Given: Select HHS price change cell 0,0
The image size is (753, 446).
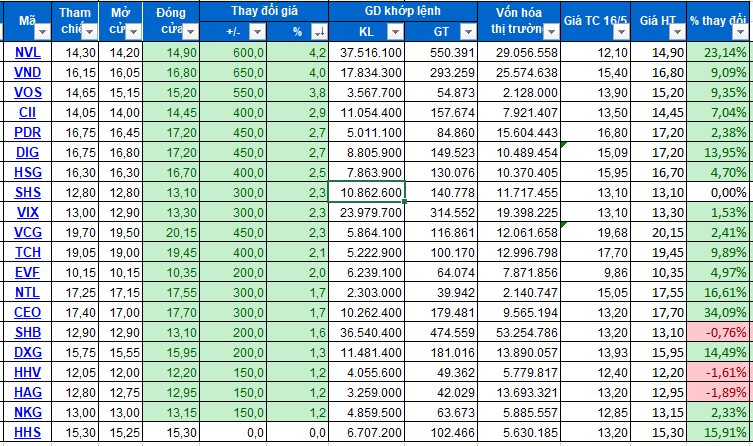Looking at the screenshot, I should tap(233, 433).
